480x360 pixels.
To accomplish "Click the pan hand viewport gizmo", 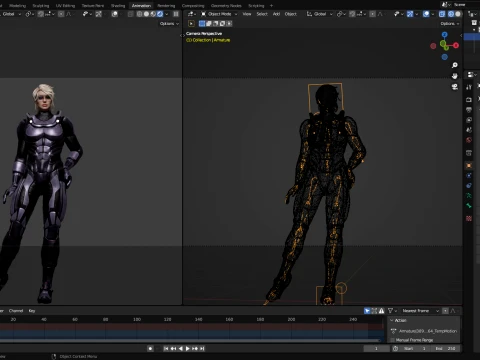I will point(455,76).
